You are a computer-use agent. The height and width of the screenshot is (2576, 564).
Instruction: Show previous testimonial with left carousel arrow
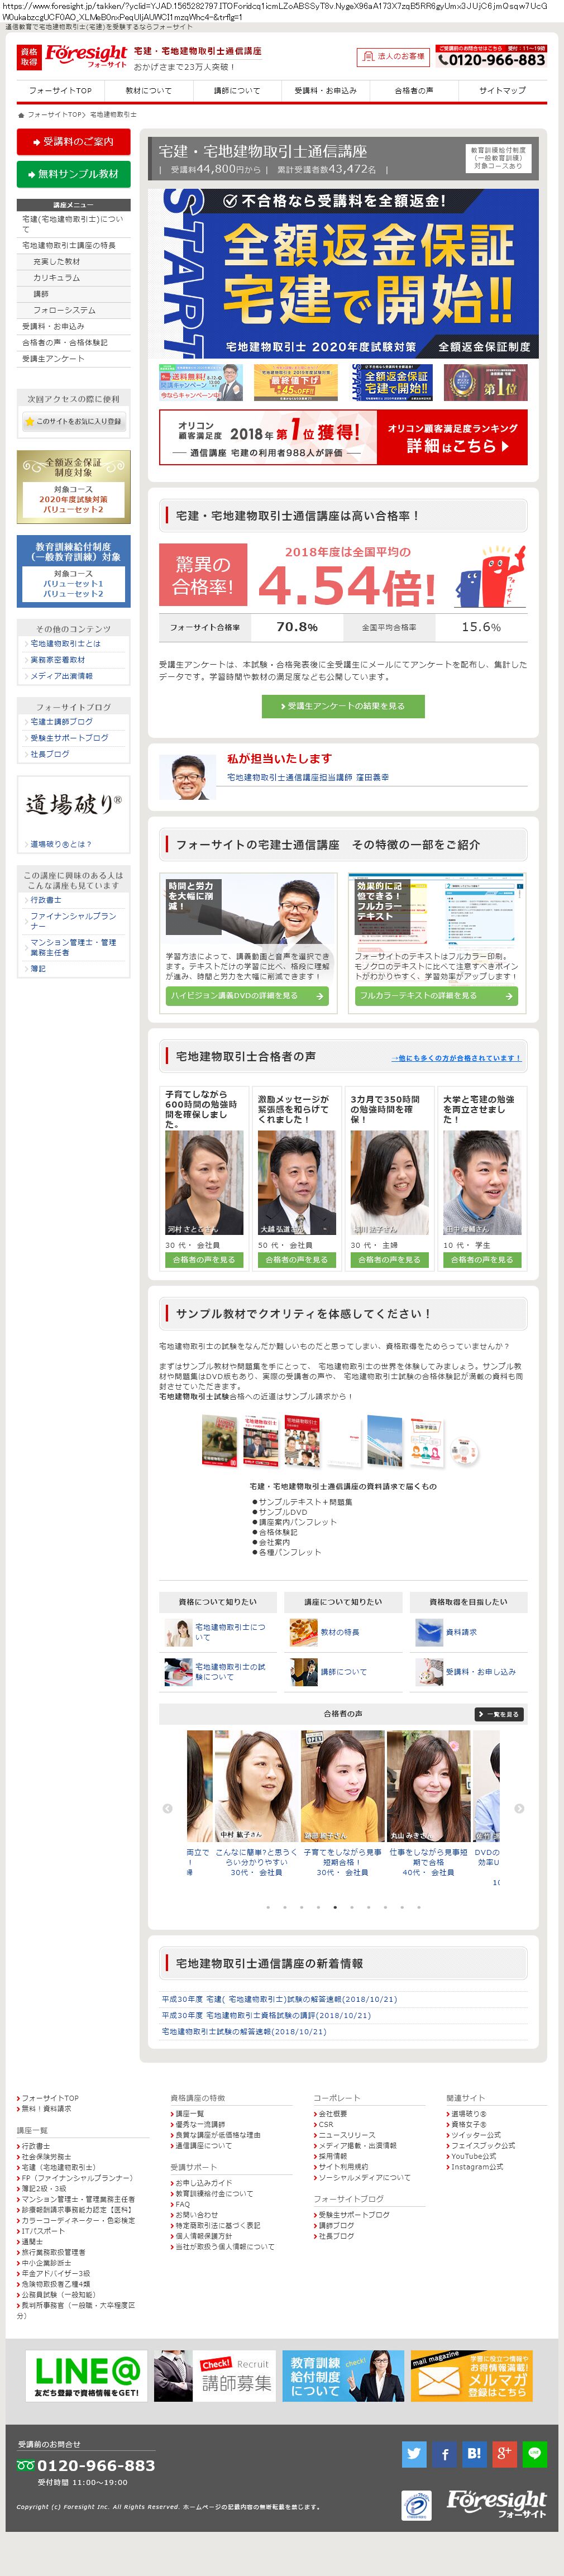click(x=167, y=1808)
